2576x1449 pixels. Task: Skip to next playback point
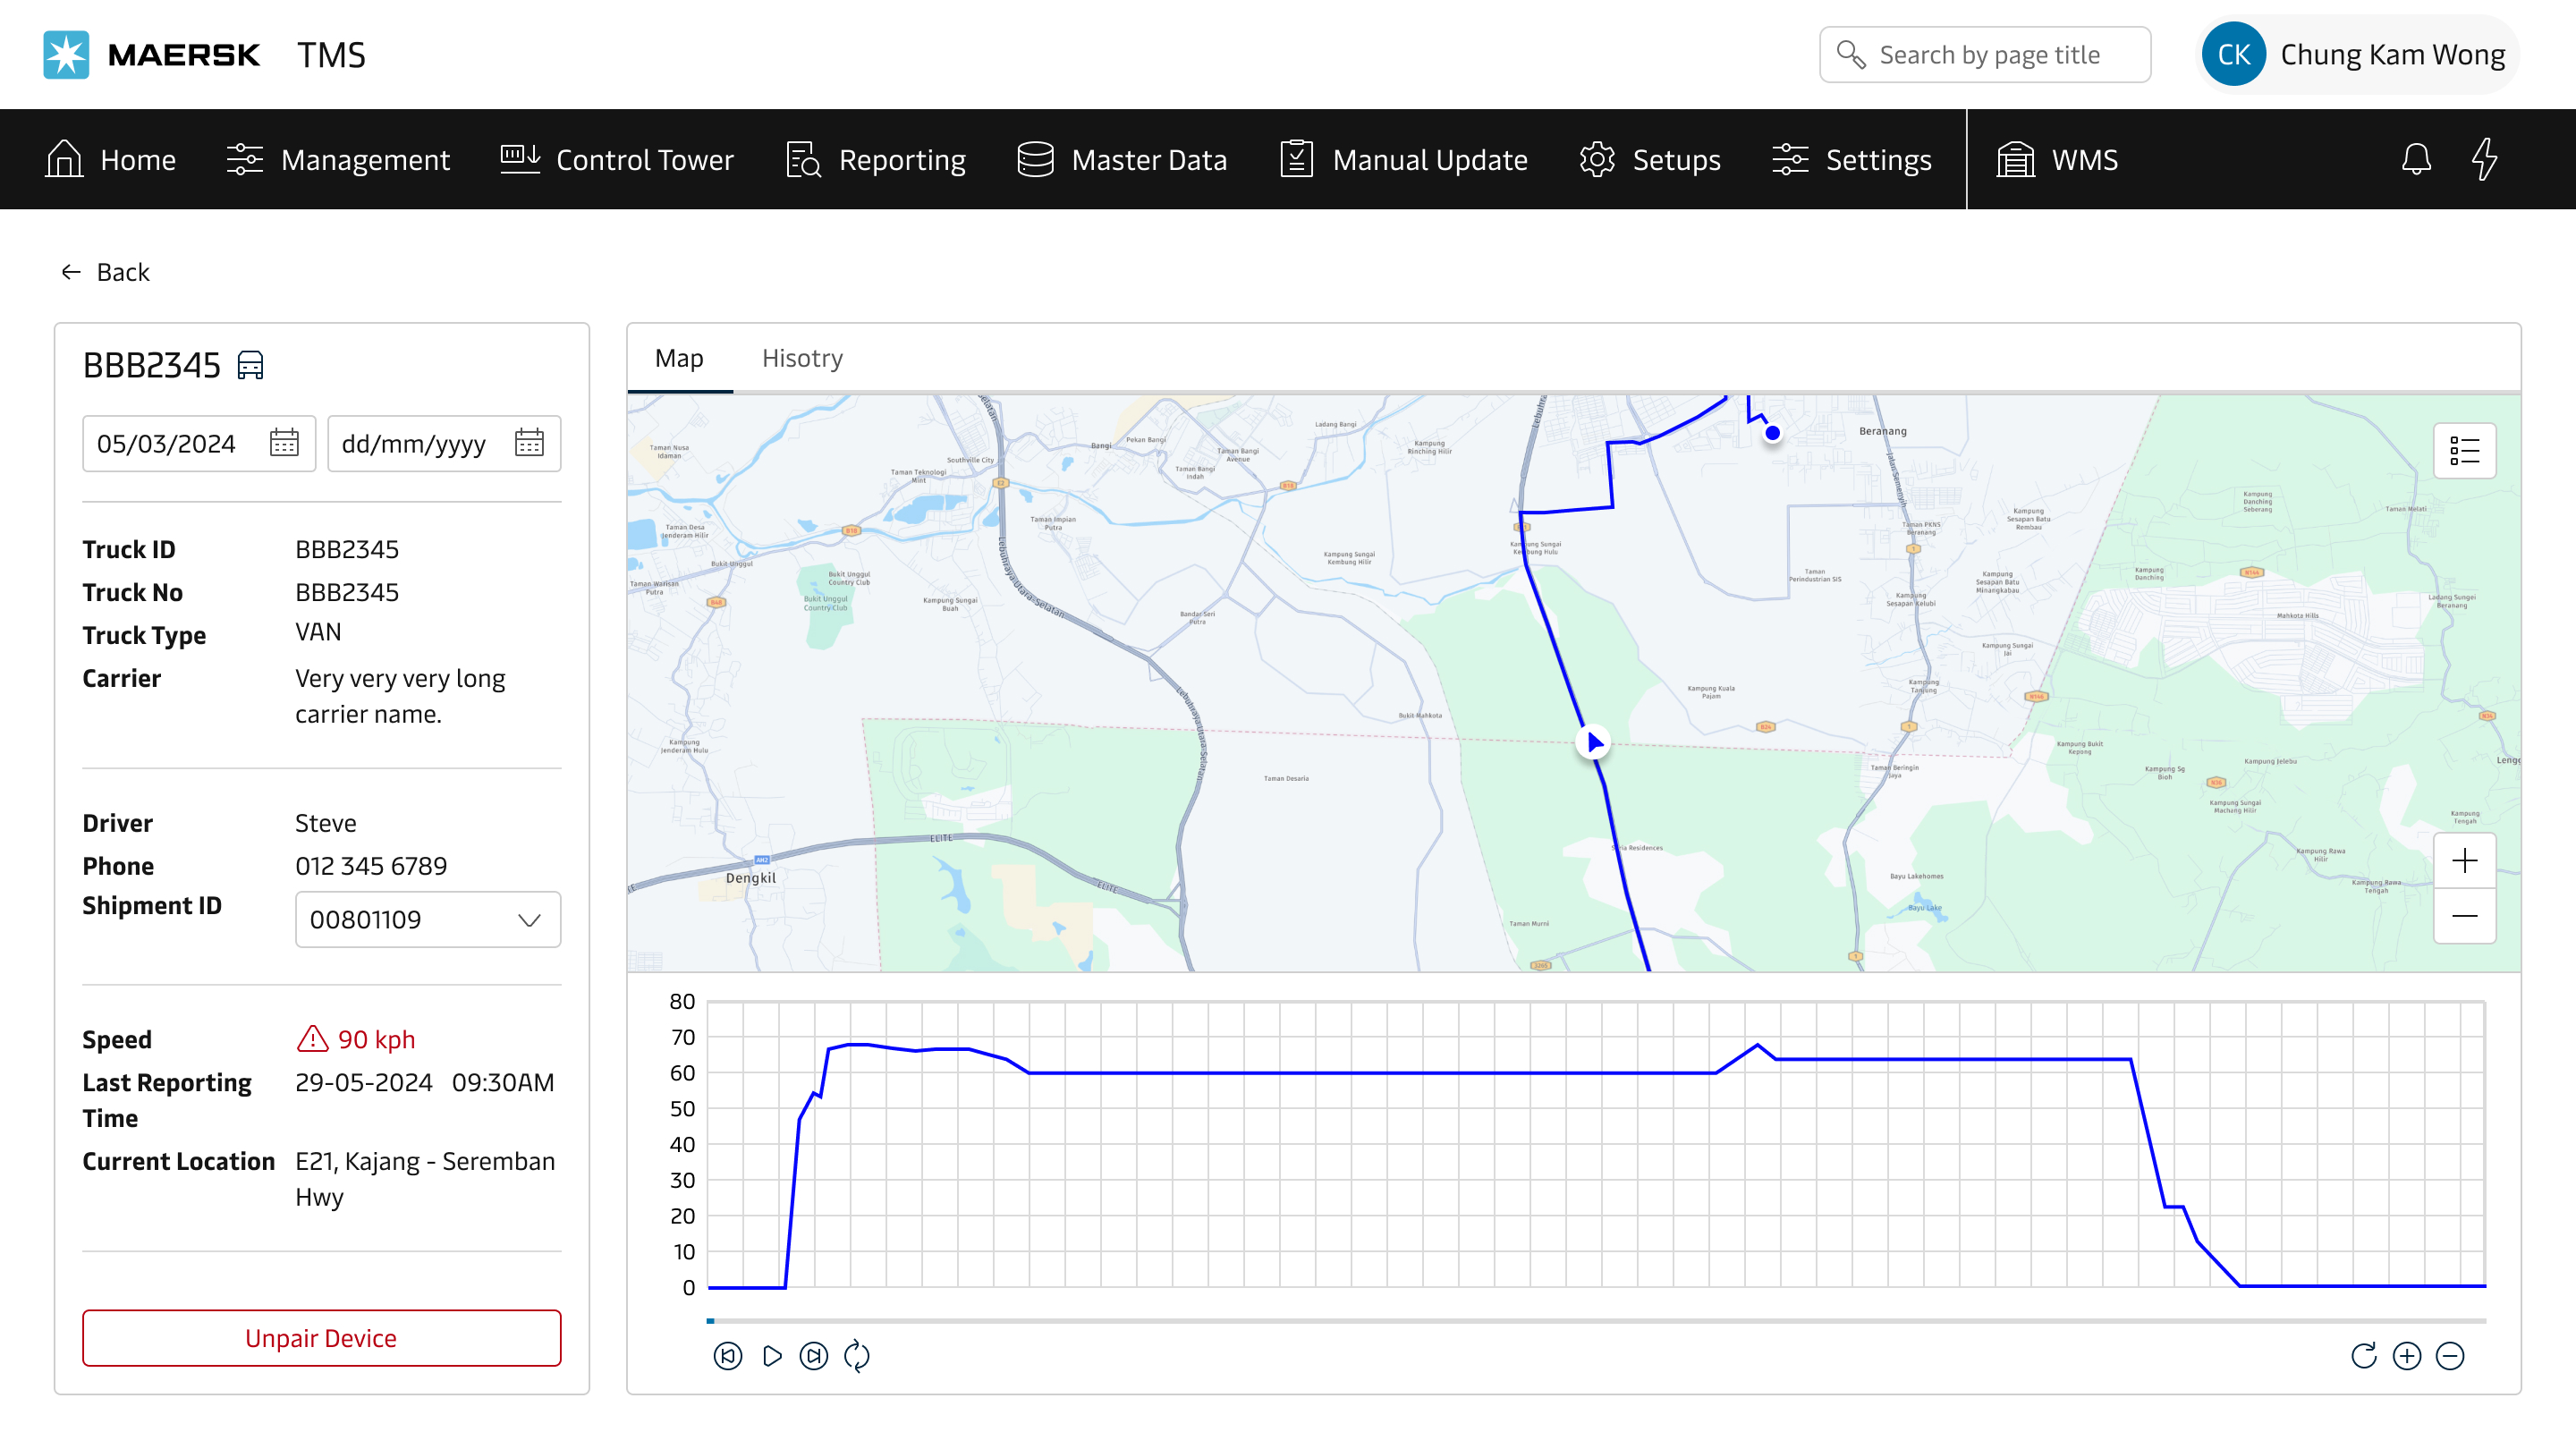click(x=813, y=1356)
